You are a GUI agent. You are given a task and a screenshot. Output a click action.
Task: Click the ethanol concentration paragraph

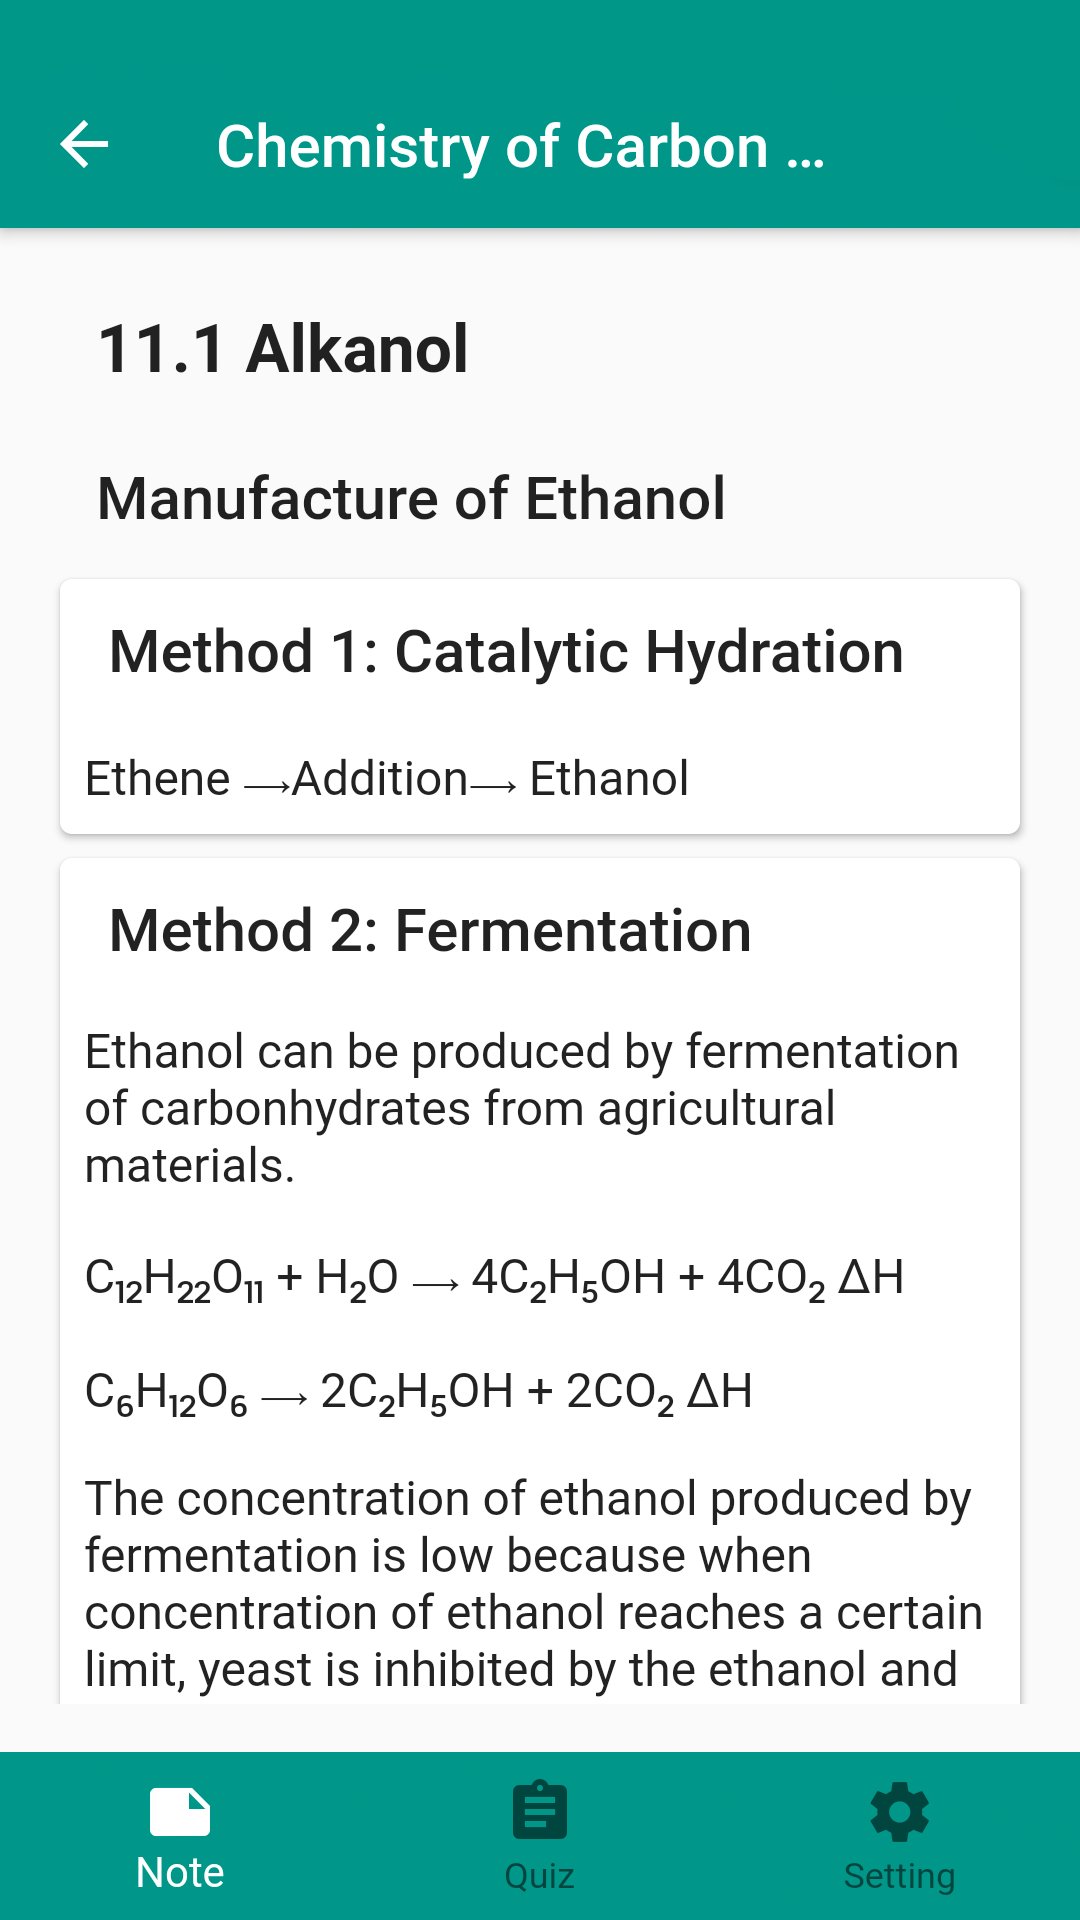click(x=530, y=1583)
